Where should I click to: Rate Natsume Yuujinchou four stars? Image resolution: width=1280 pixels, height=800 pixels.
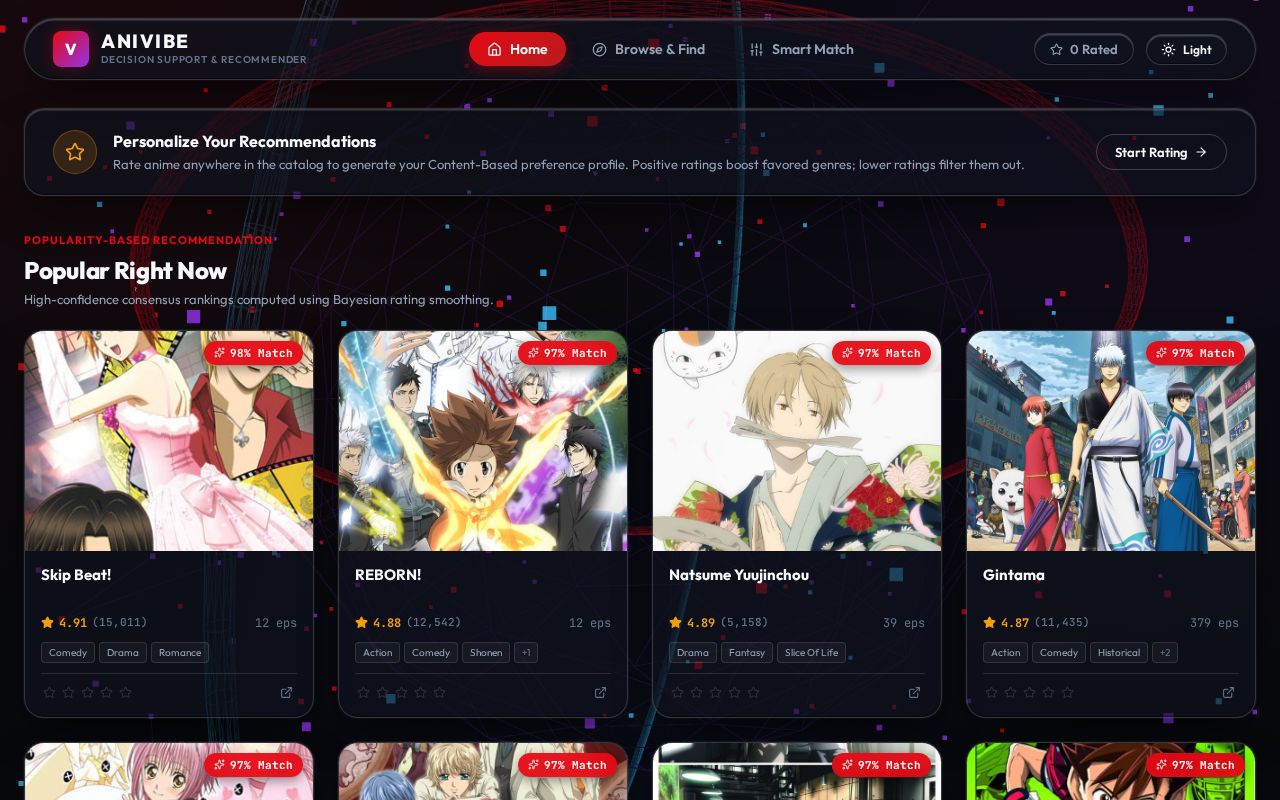[x=734, y=692]
